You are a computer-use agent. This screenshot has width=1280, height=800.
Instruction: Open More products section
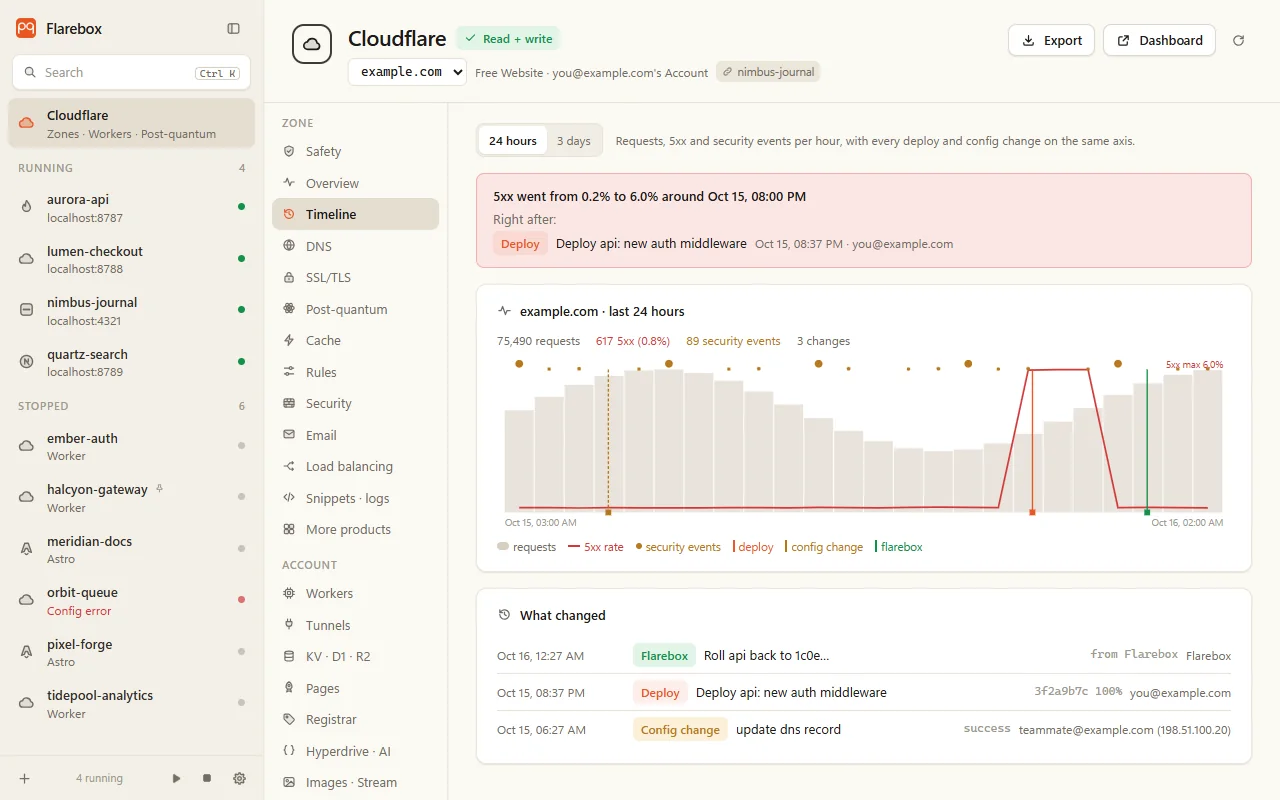355,529
